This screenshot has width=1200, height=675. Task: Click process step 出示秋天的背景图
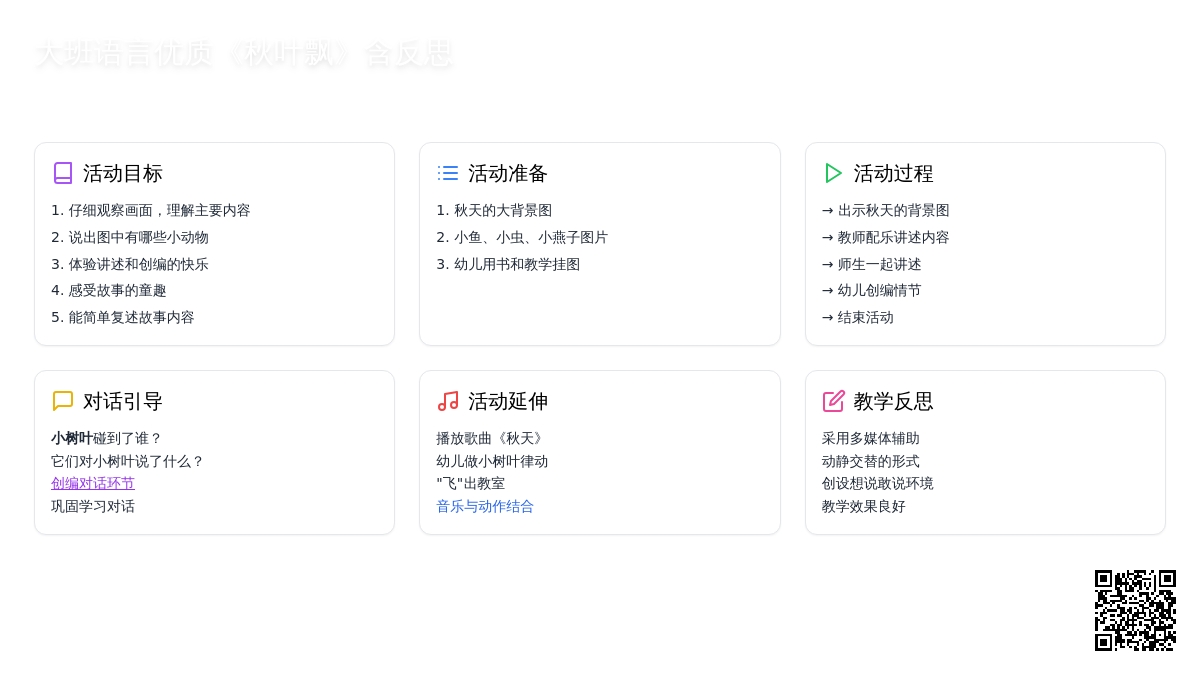click(x=893, y=211)
